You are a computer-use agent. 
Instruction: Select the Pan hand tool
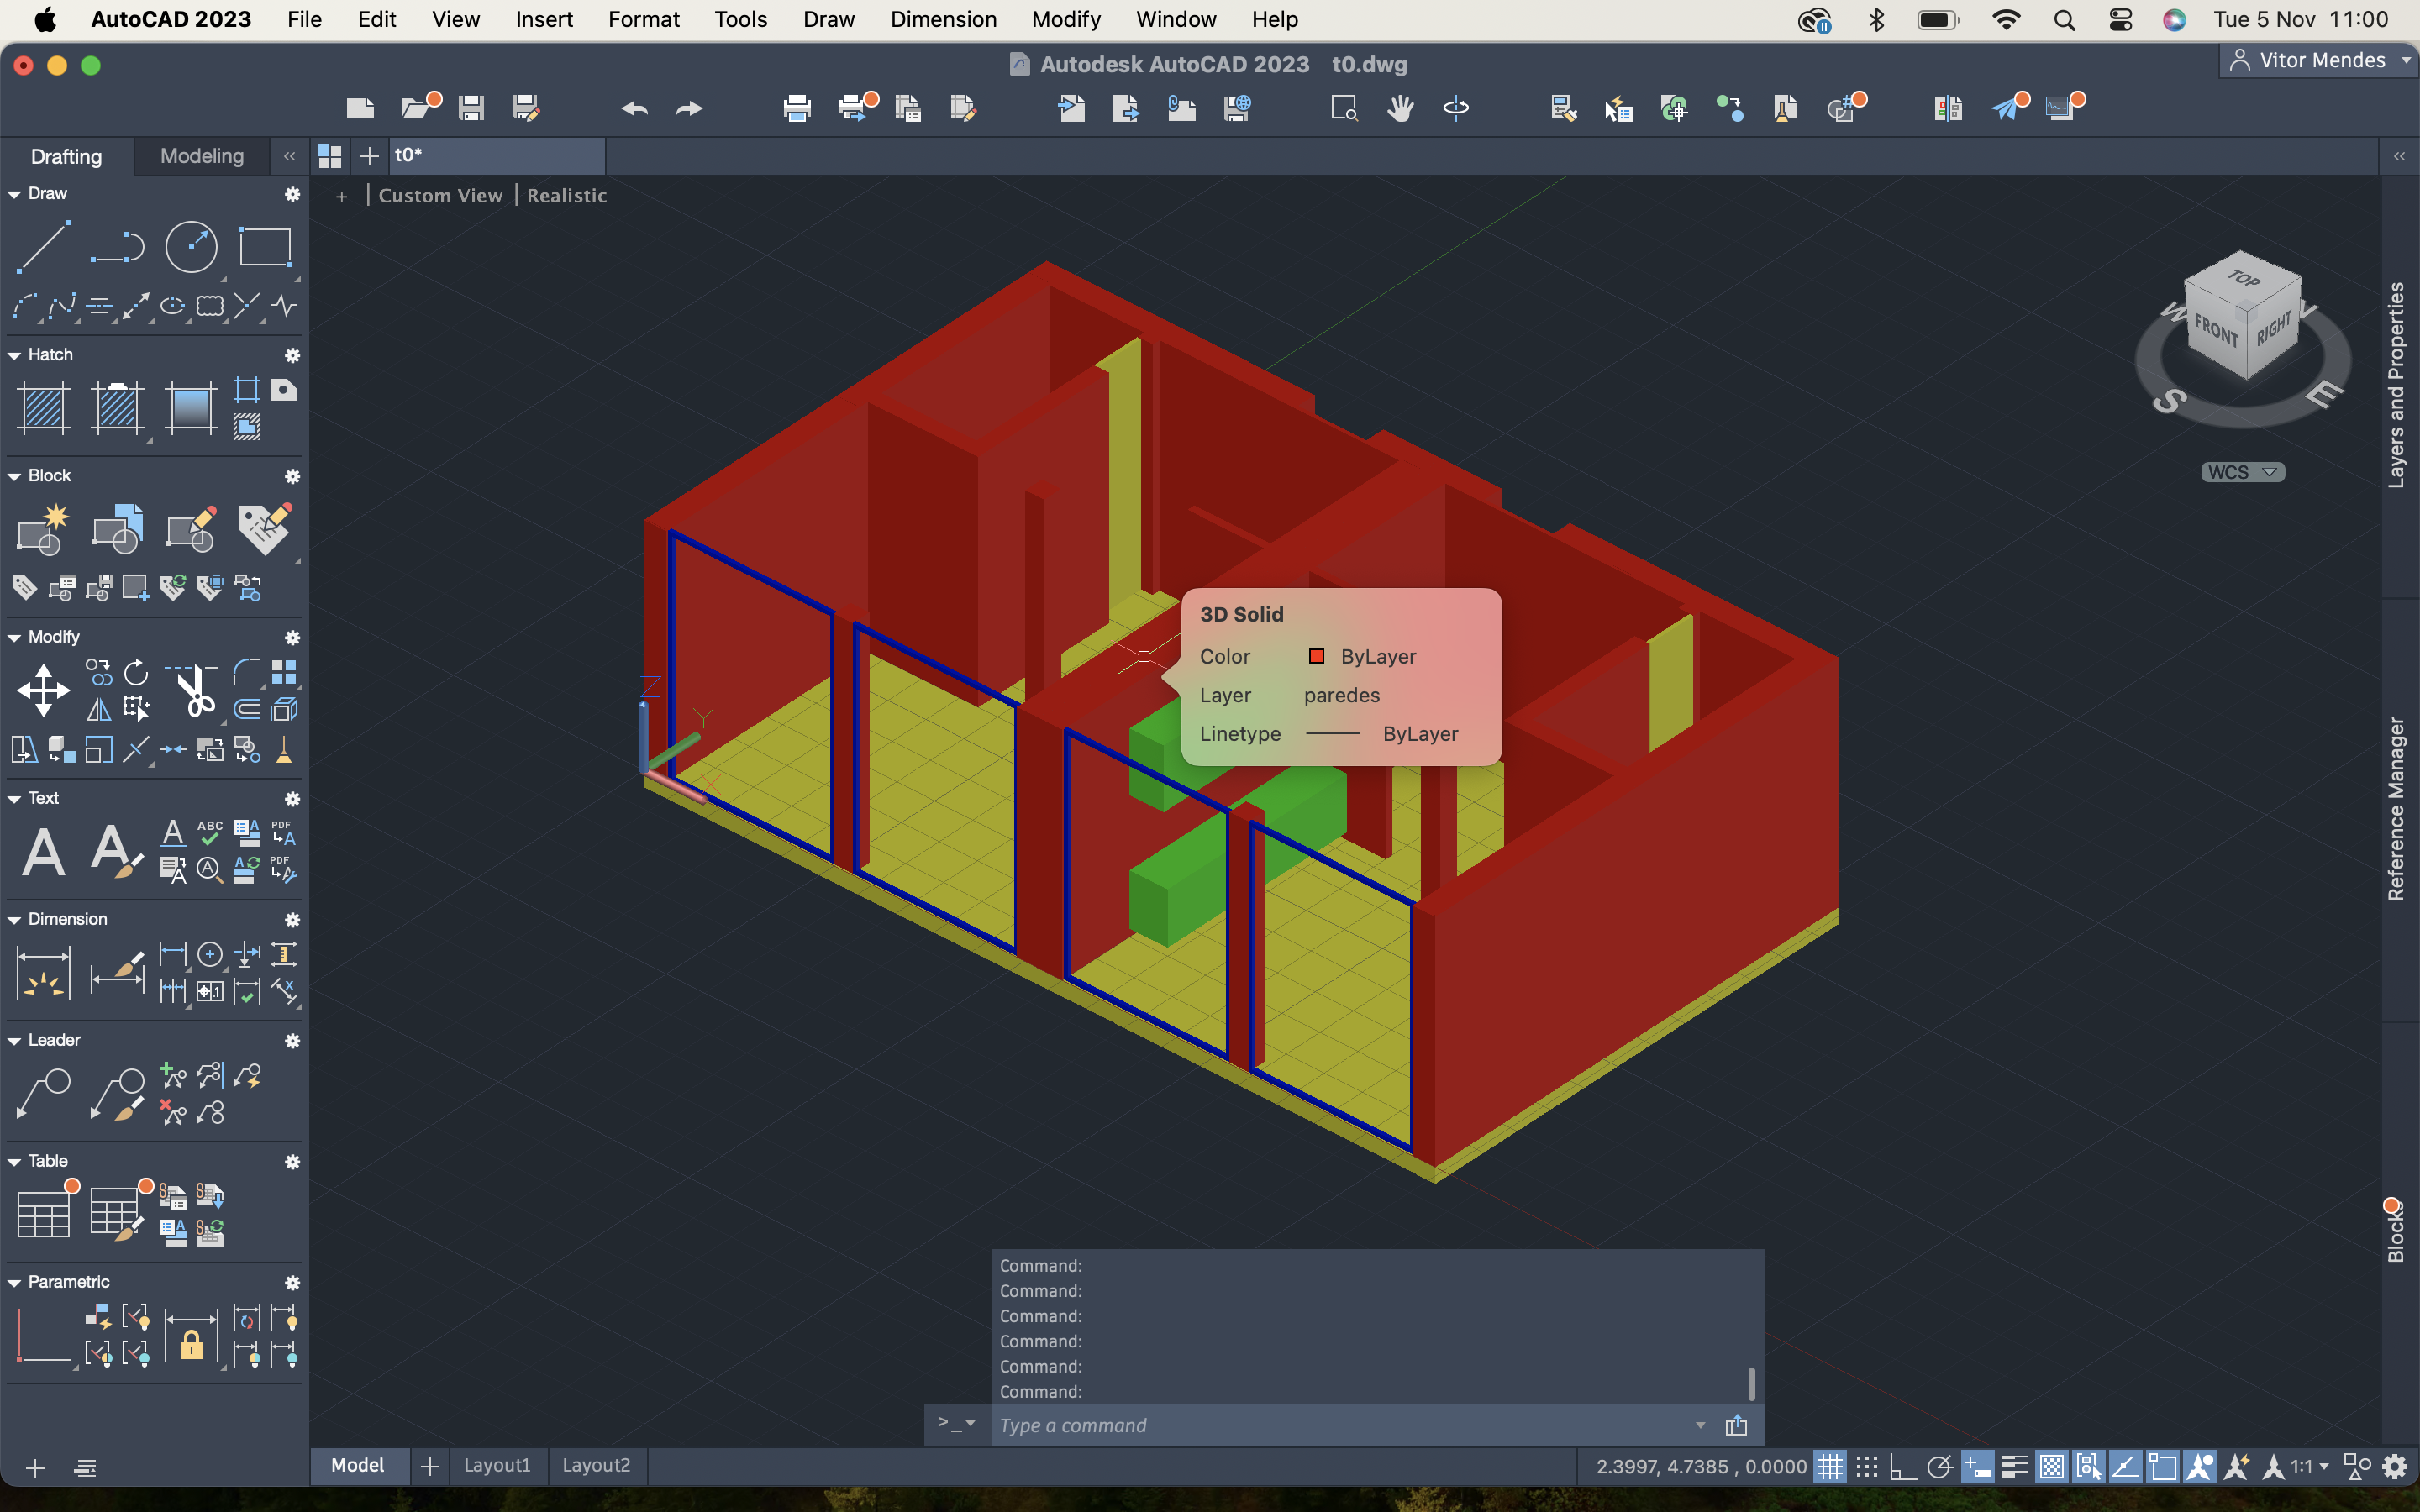coord(1400,108)
